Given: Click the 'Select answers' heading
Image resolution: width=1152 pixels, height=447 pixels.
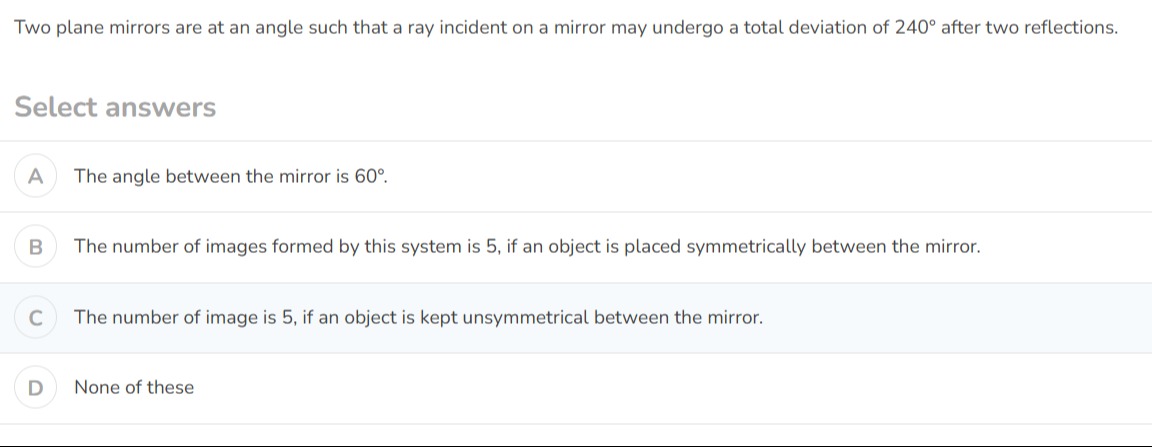Looking at the screenshot, I should coord(115,107).
